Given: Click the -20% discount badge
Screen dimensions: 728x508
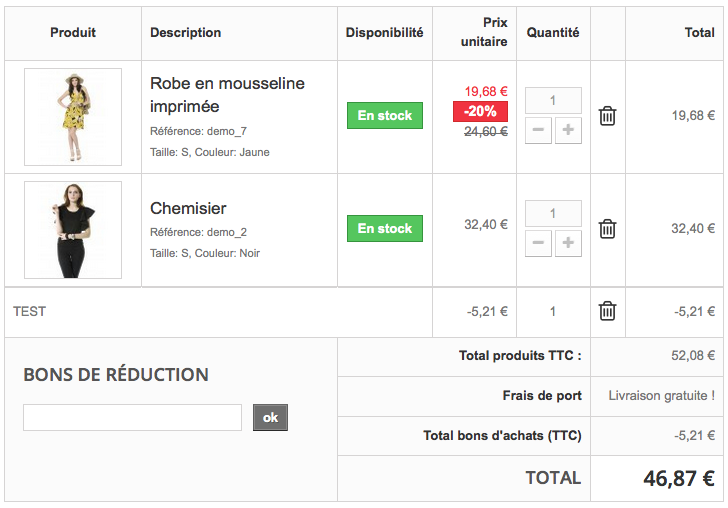Looking at the screenshot, I should tap(481, 111).
